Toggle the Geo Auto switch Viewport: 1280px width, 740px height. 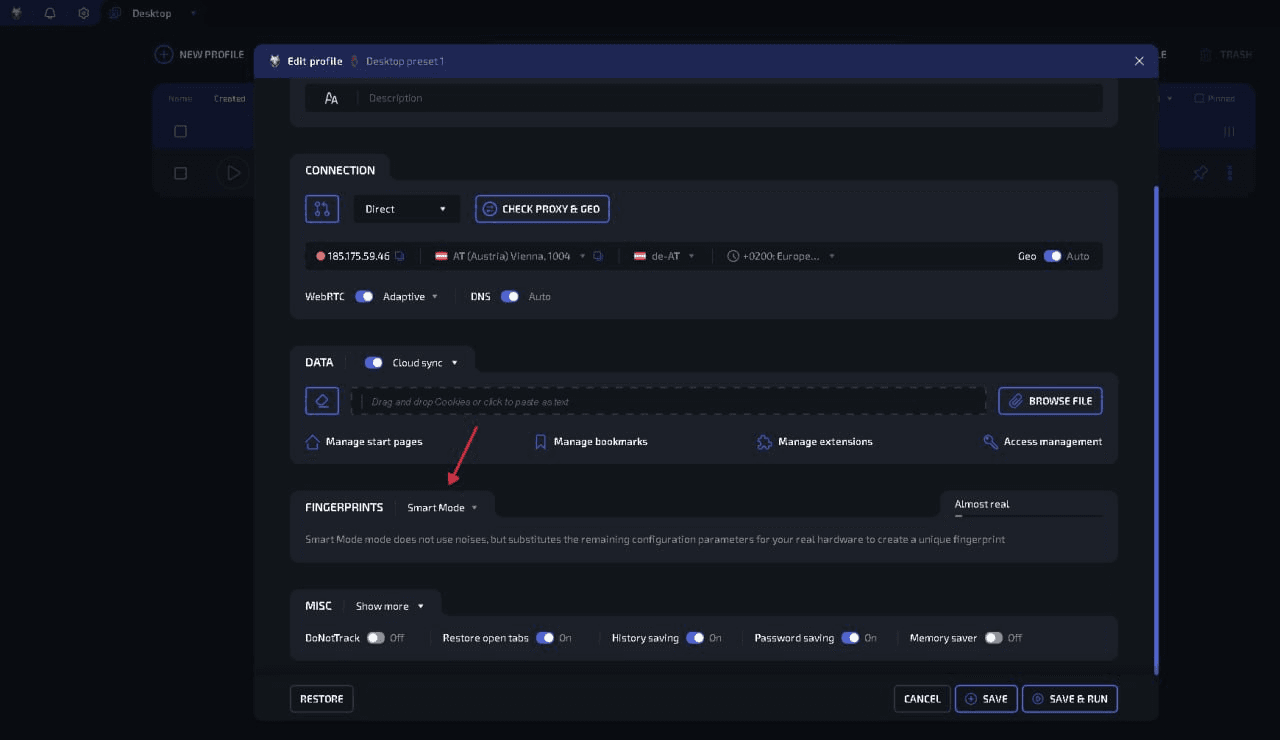[1052, 256]
